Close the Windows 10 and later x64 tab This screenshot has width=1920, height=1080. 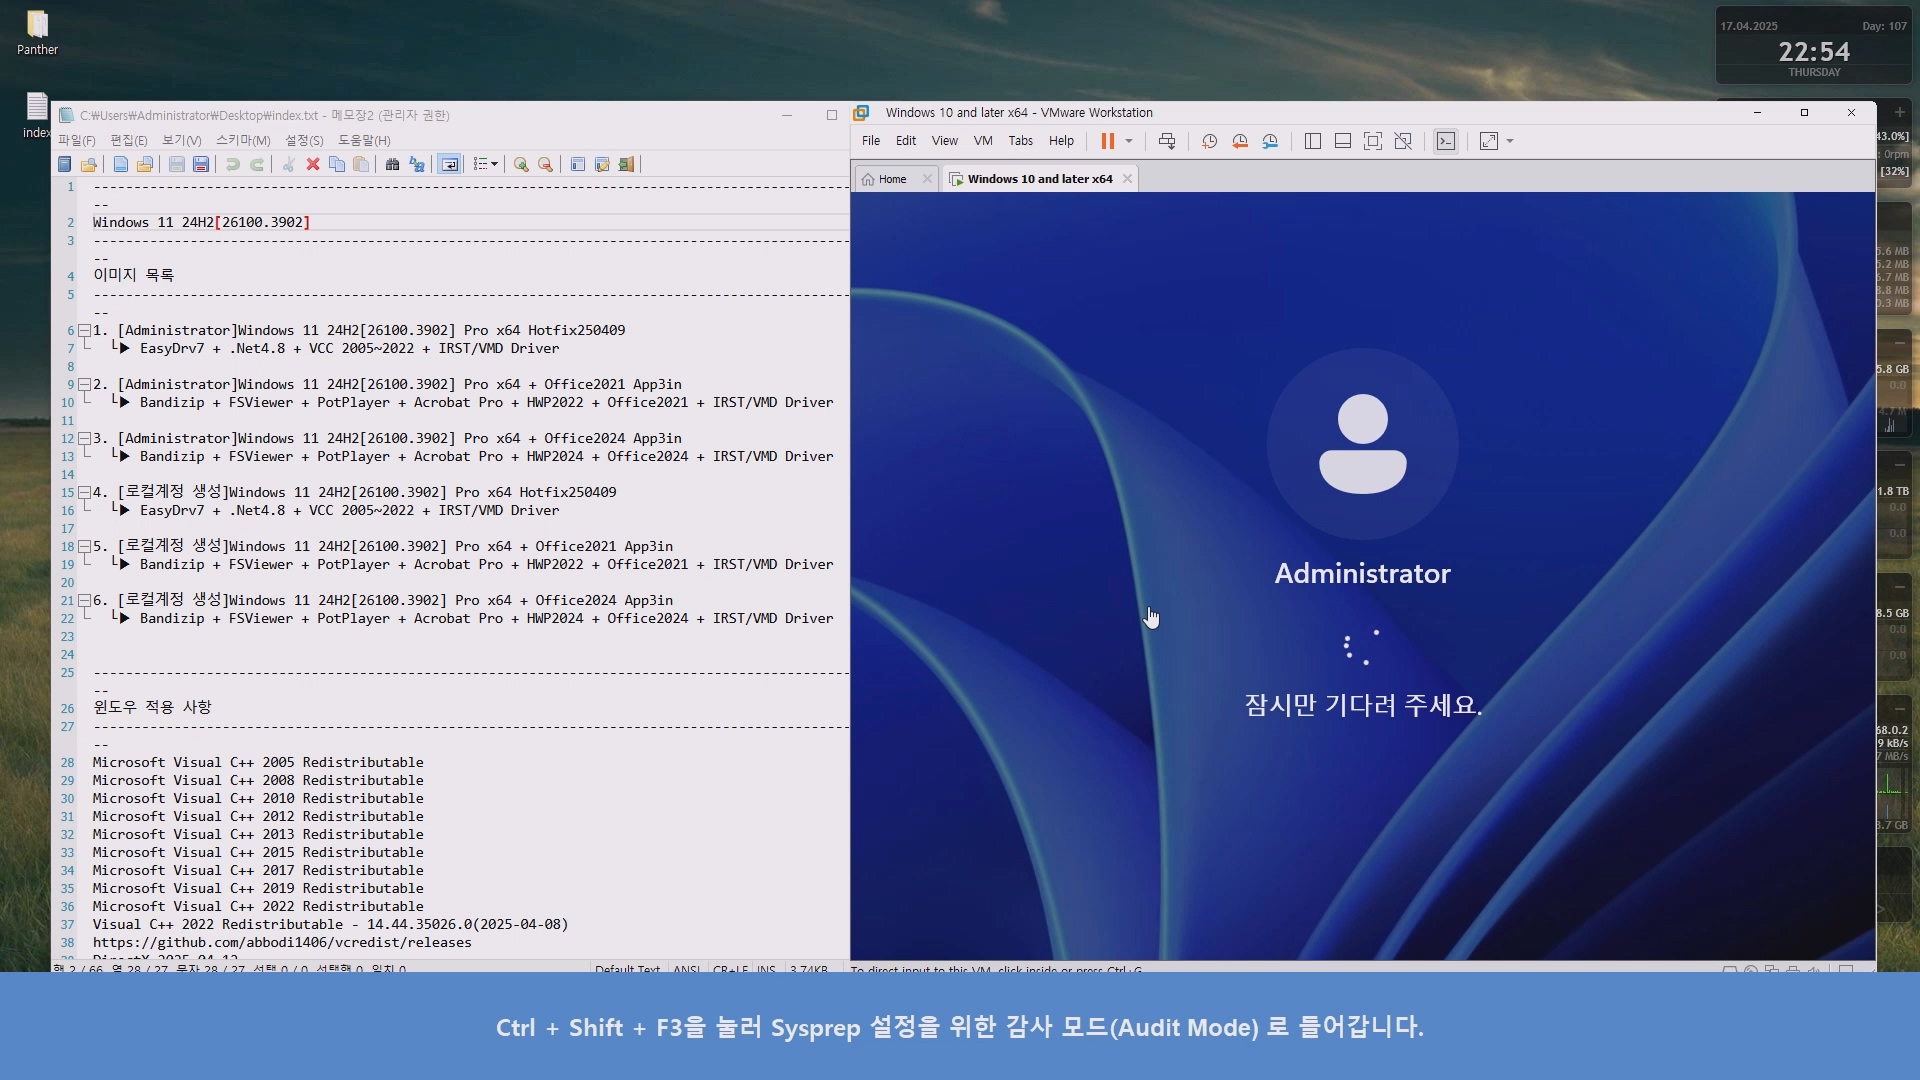[x=1127, y=179]
